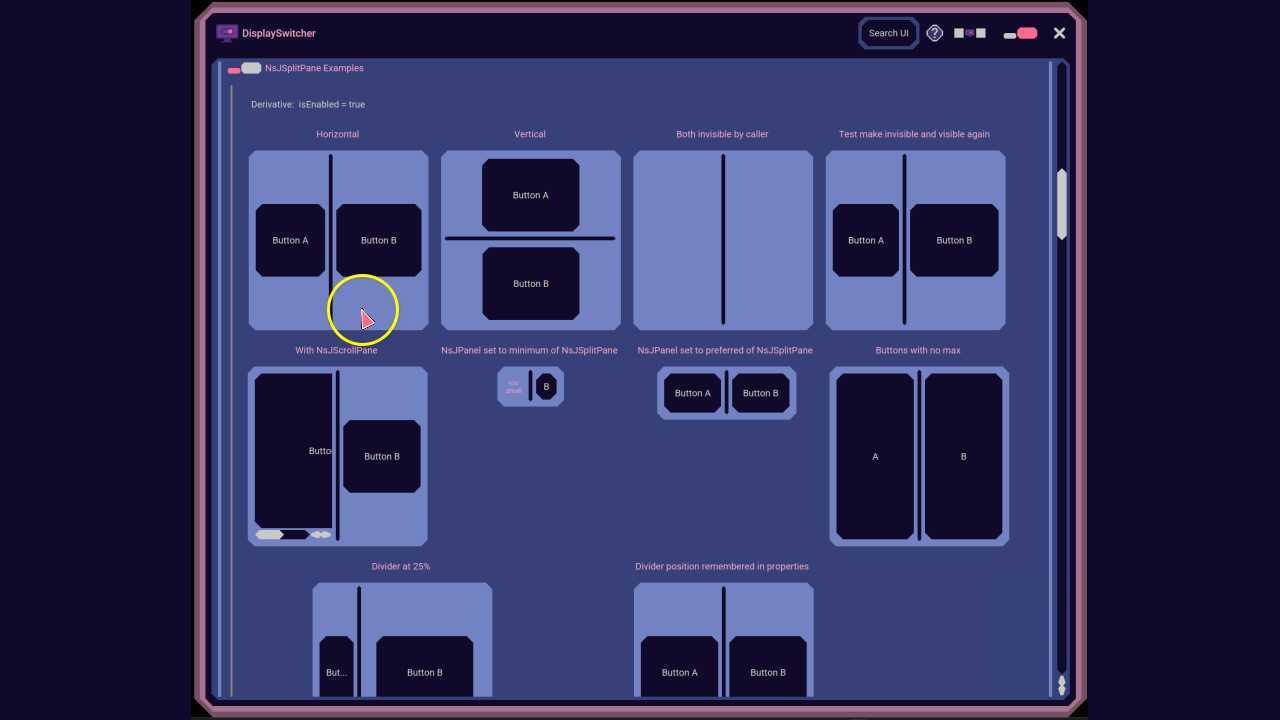Click the truncated But... button at 25% divider
The height and width of the screenshot is (720, 1280).
(337, 667)
